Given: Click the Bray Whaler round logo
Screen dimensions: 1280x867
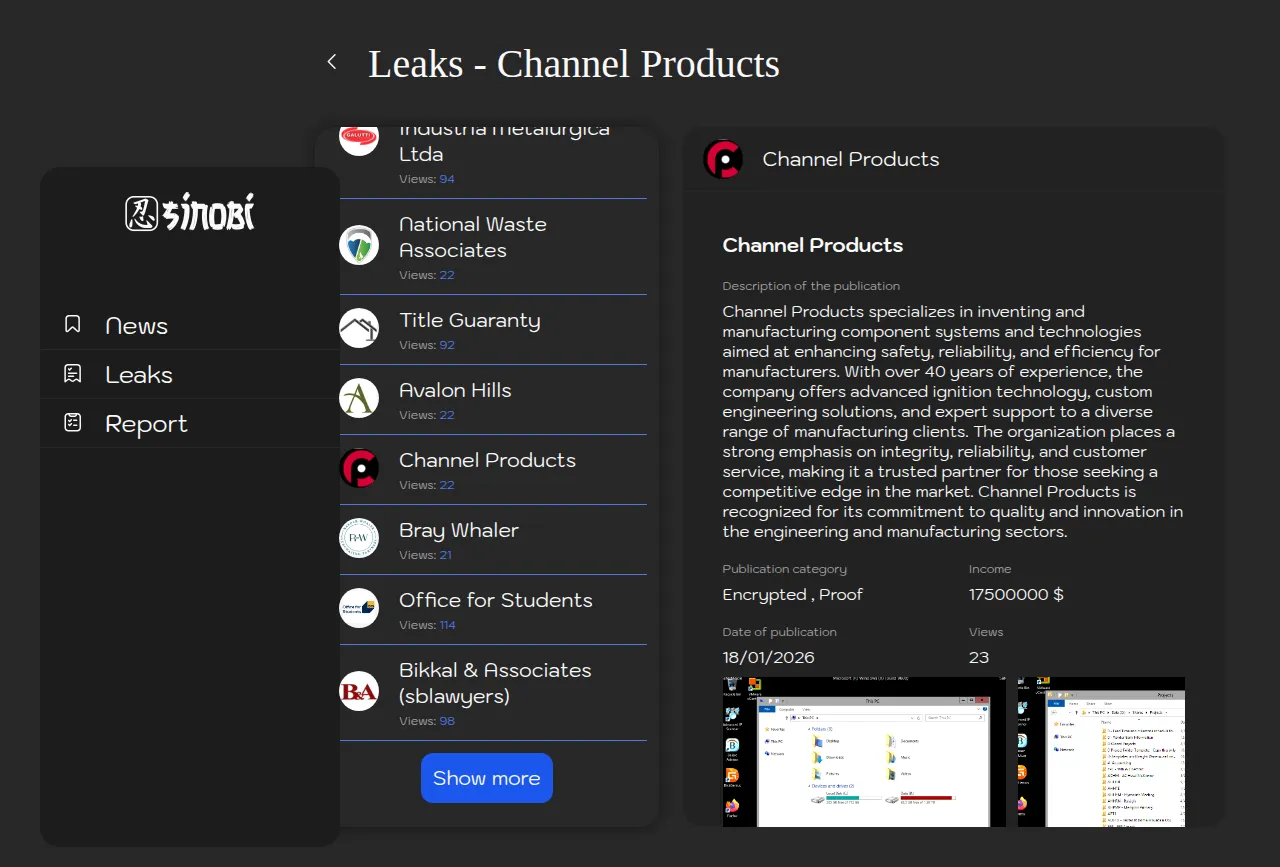Looking at the screenshot, I should 359,538.
